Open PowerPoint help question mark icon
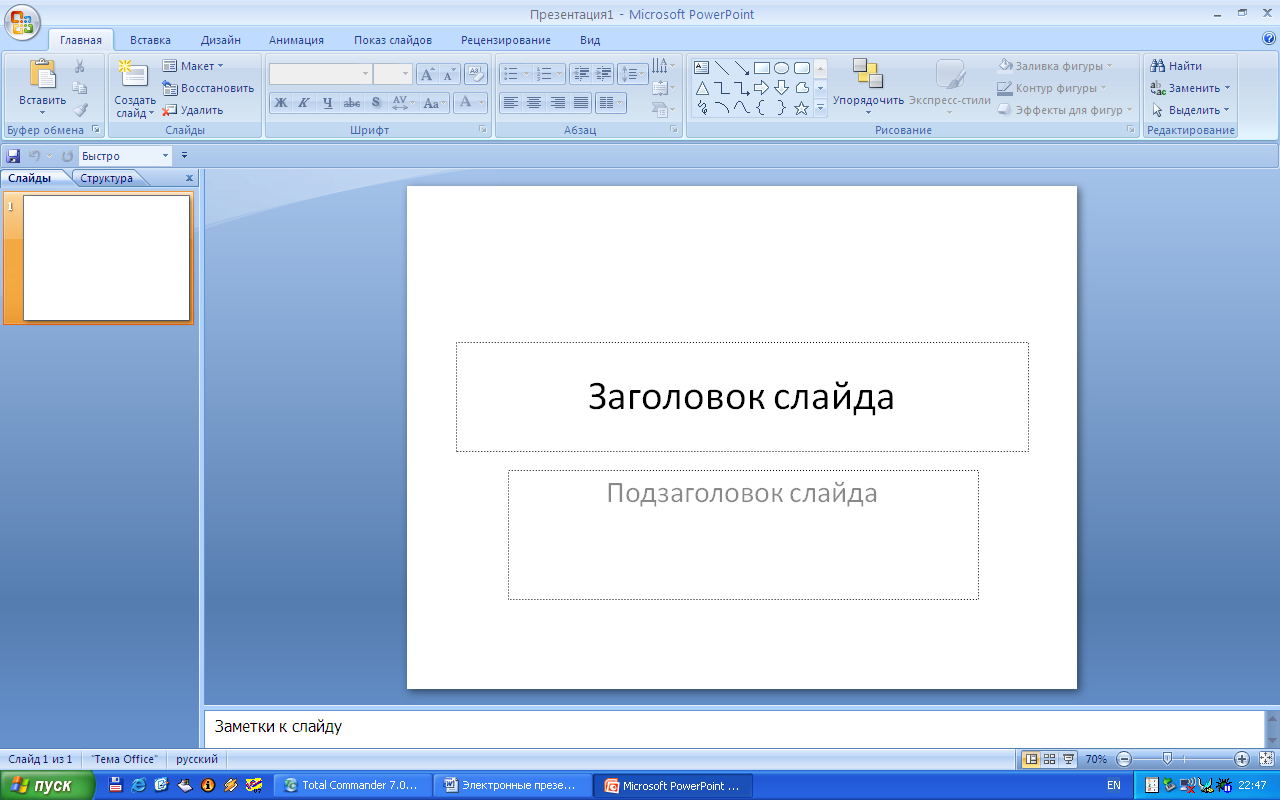Image resolution: width=1280 pixels, height=800 pixels. point(1270,39)
